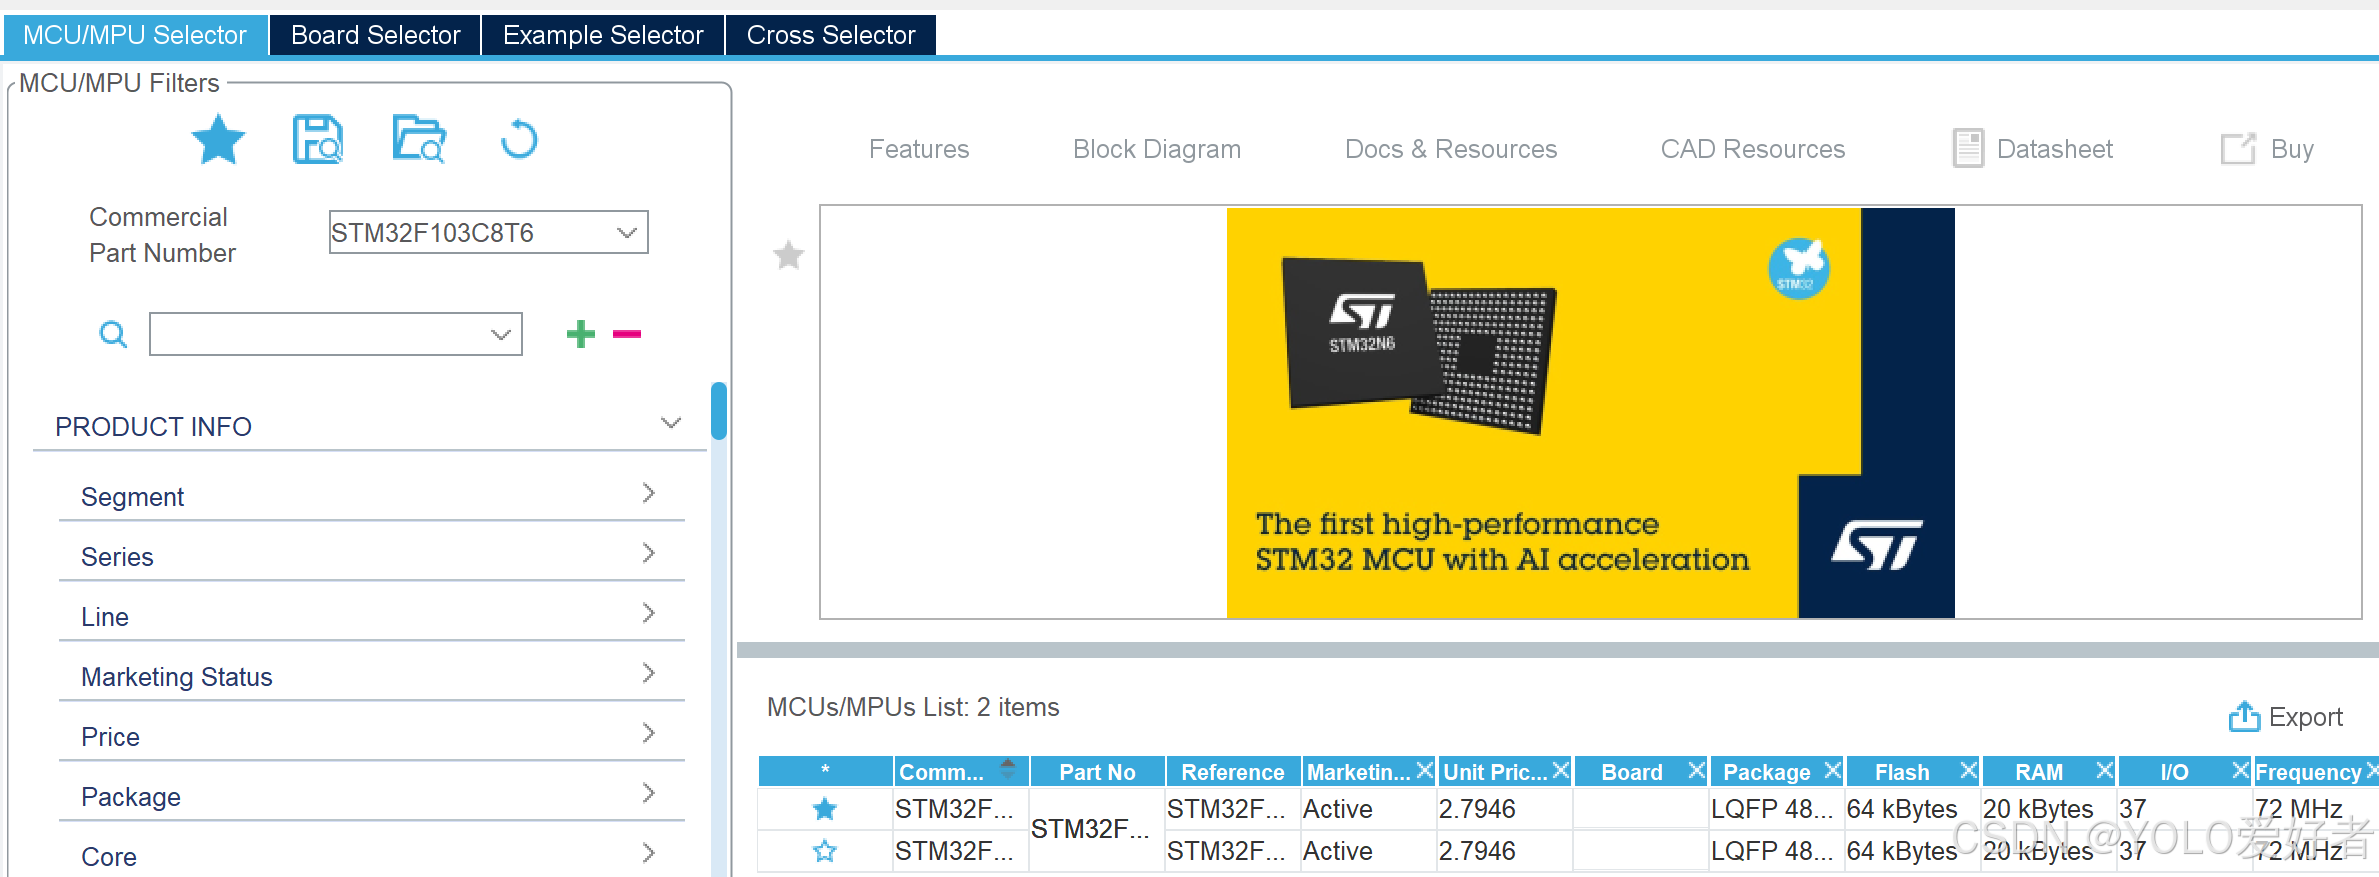Click the STM32N6 AI acceleration banner

click(x=1590, y=412)
